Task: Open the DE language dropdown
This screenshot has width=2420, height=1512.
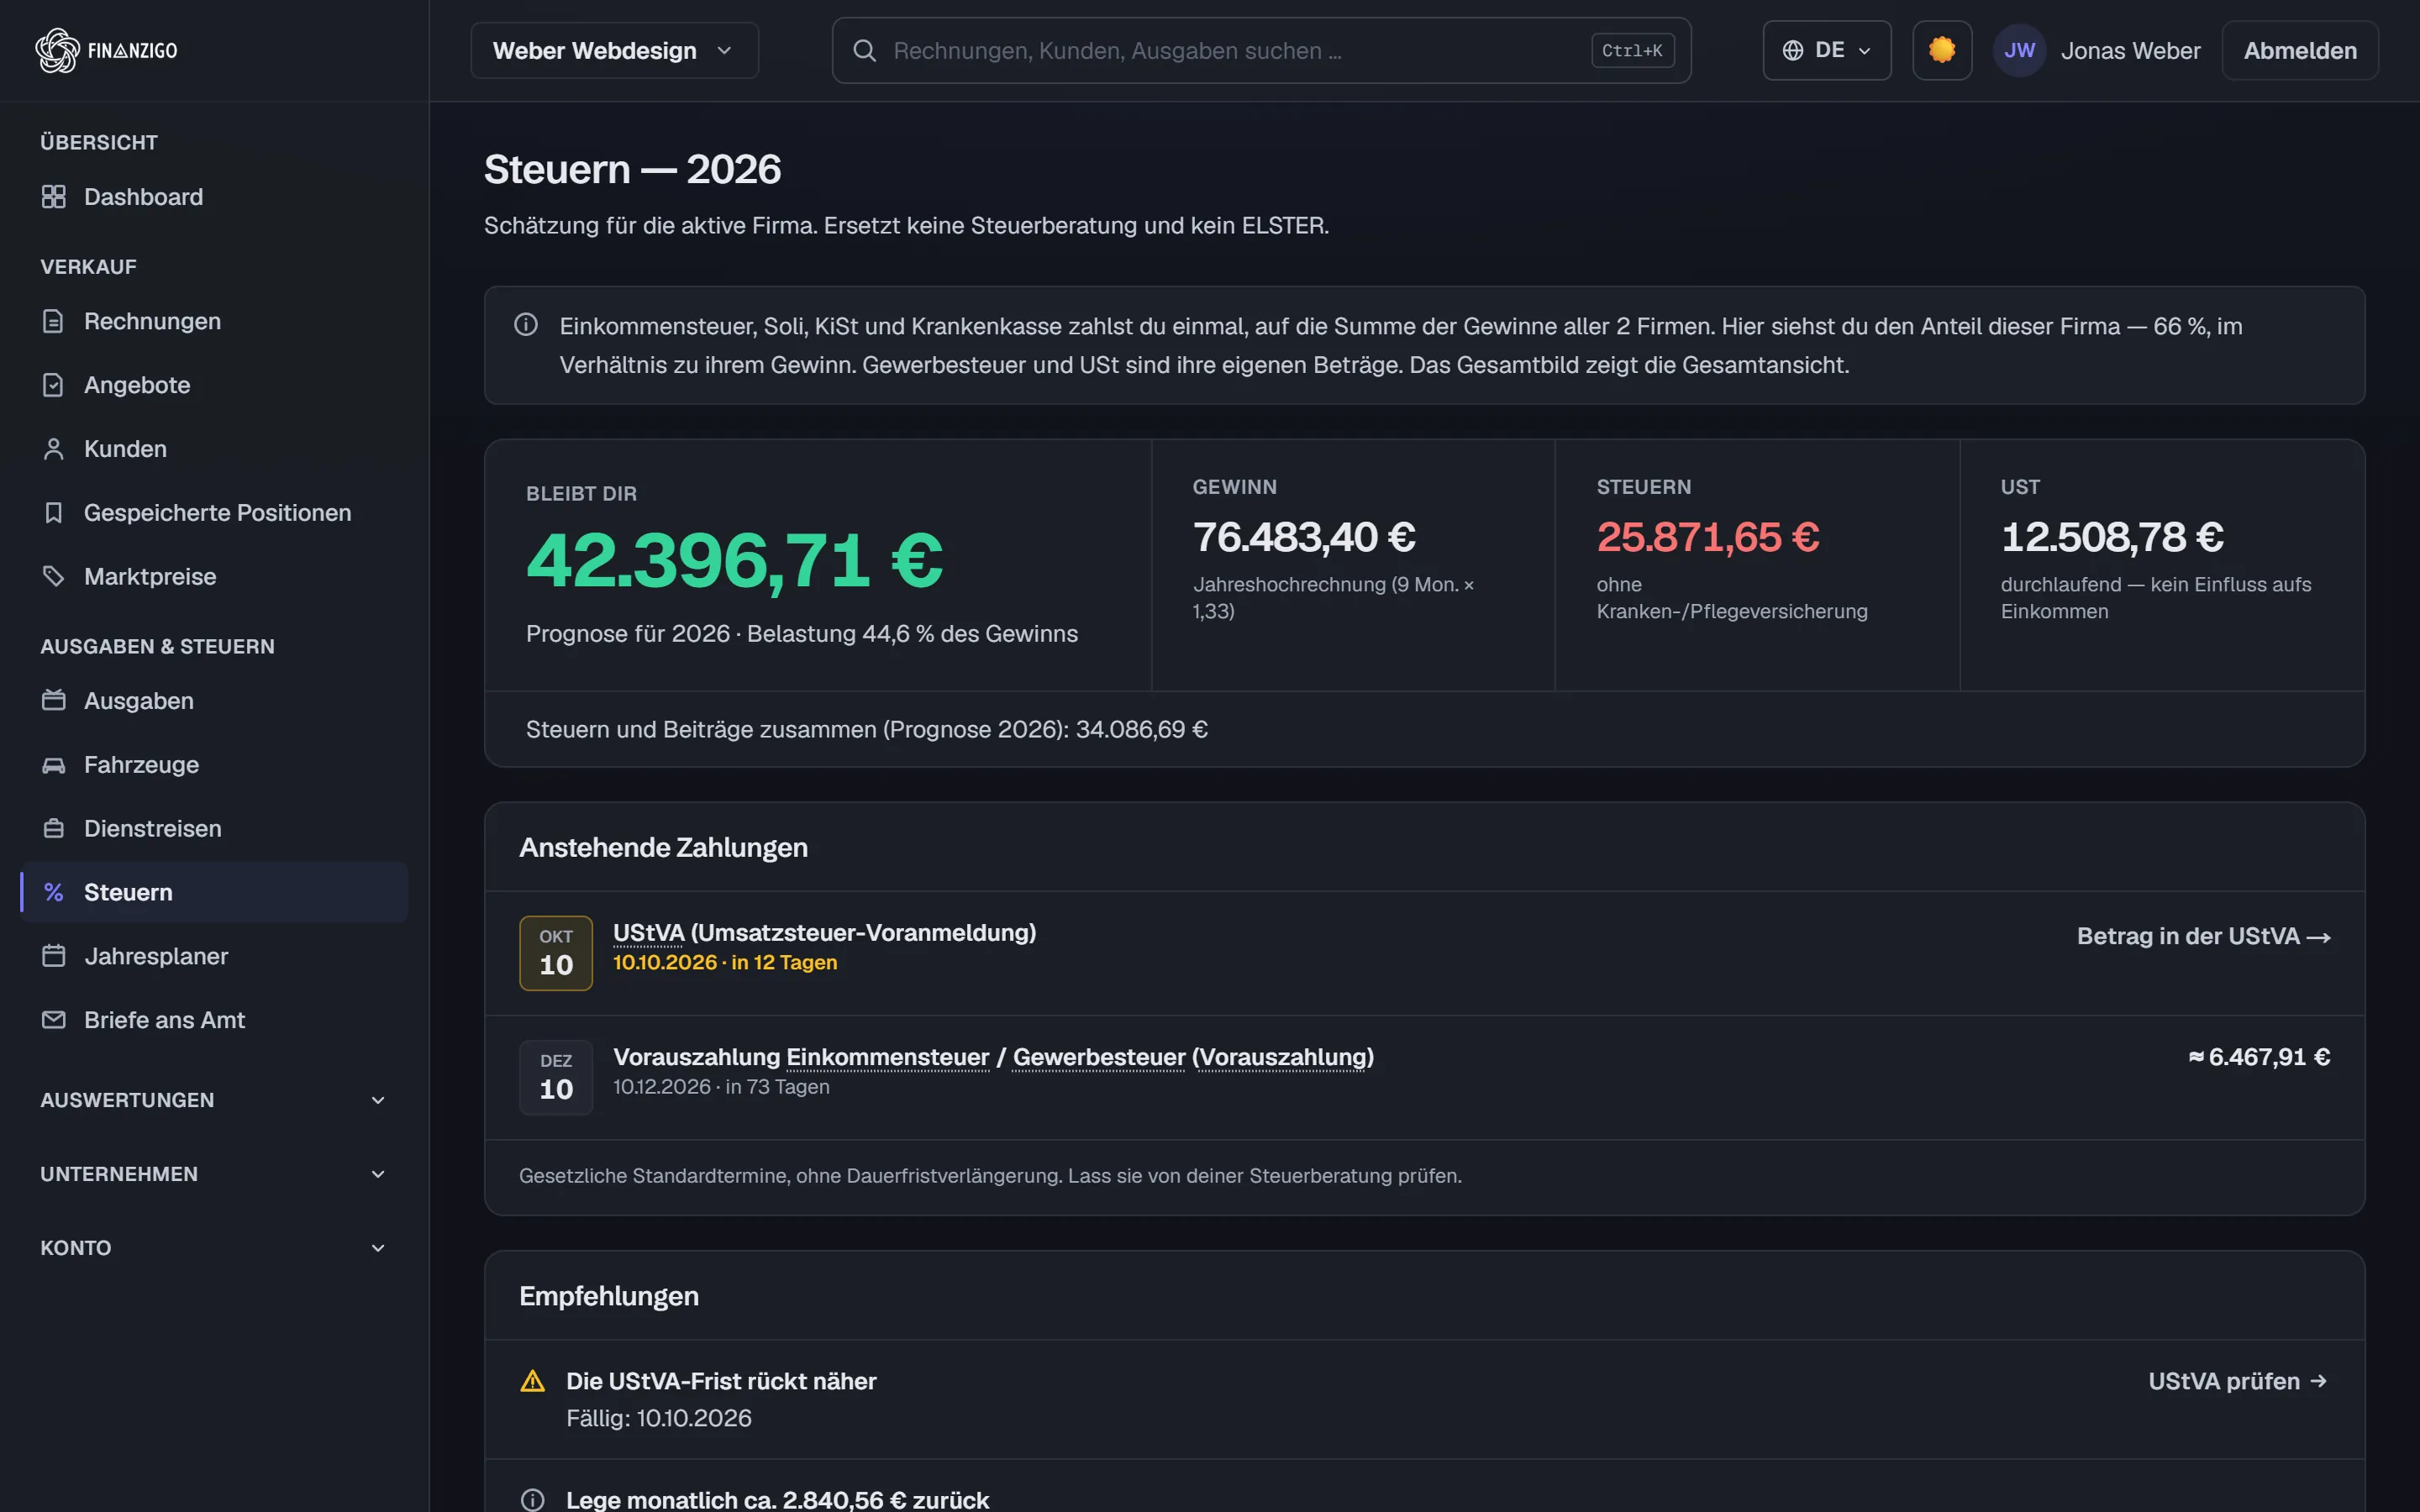Action: pos(1827,50)
